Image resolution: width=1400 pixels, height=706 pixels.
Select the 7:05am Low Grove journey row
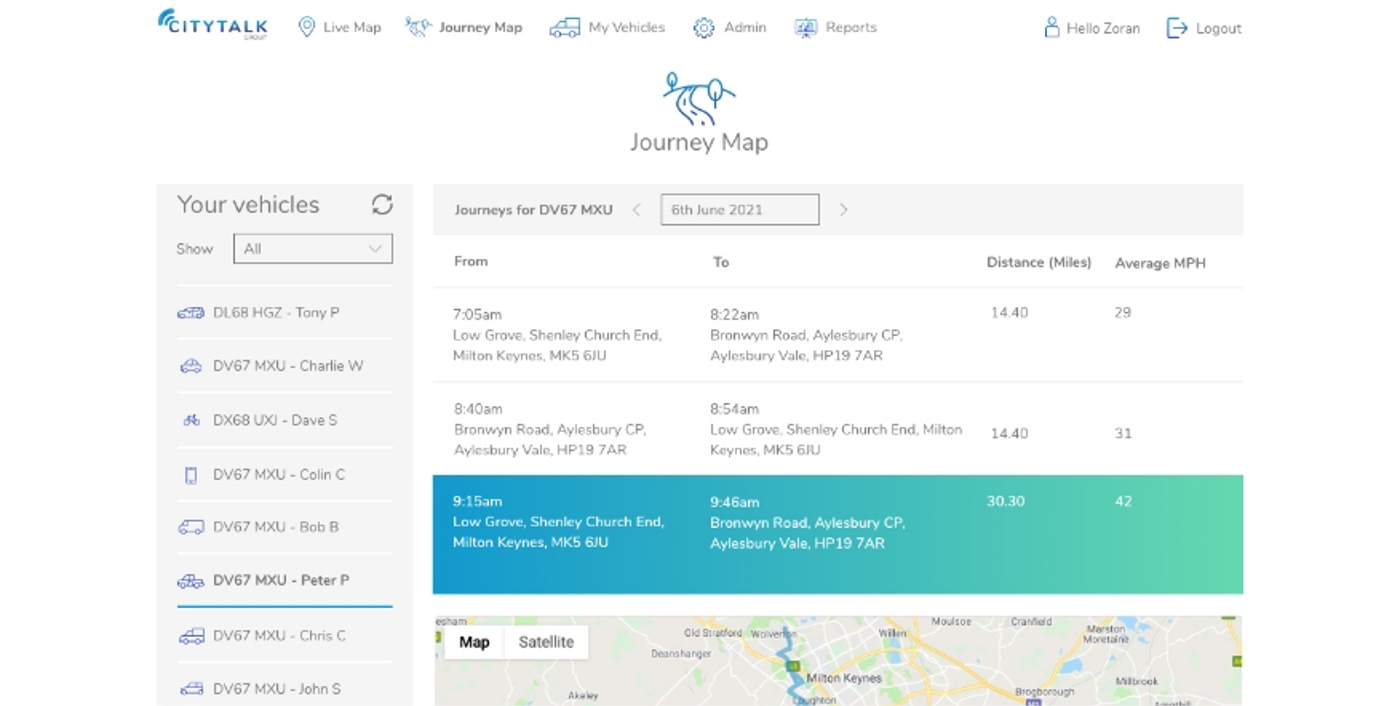point(838,335)
